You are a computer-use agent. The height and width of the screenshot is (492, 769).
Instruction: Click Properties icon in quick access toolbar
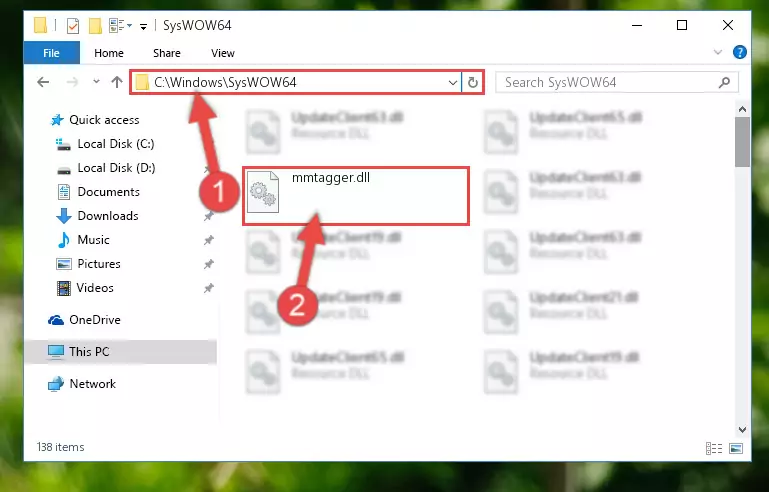click(73, 25)
